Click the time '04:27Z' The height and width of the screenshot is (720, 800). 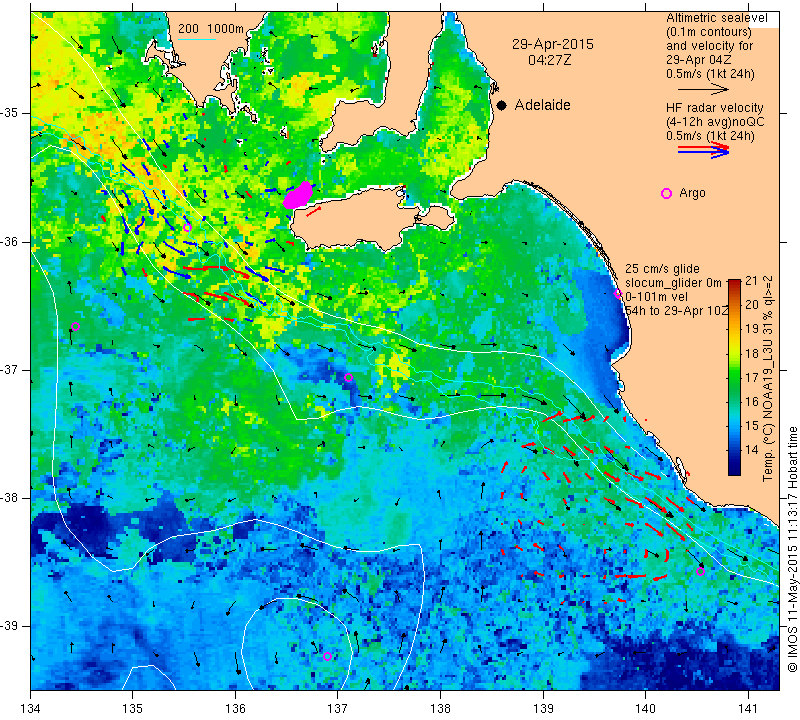549,60
